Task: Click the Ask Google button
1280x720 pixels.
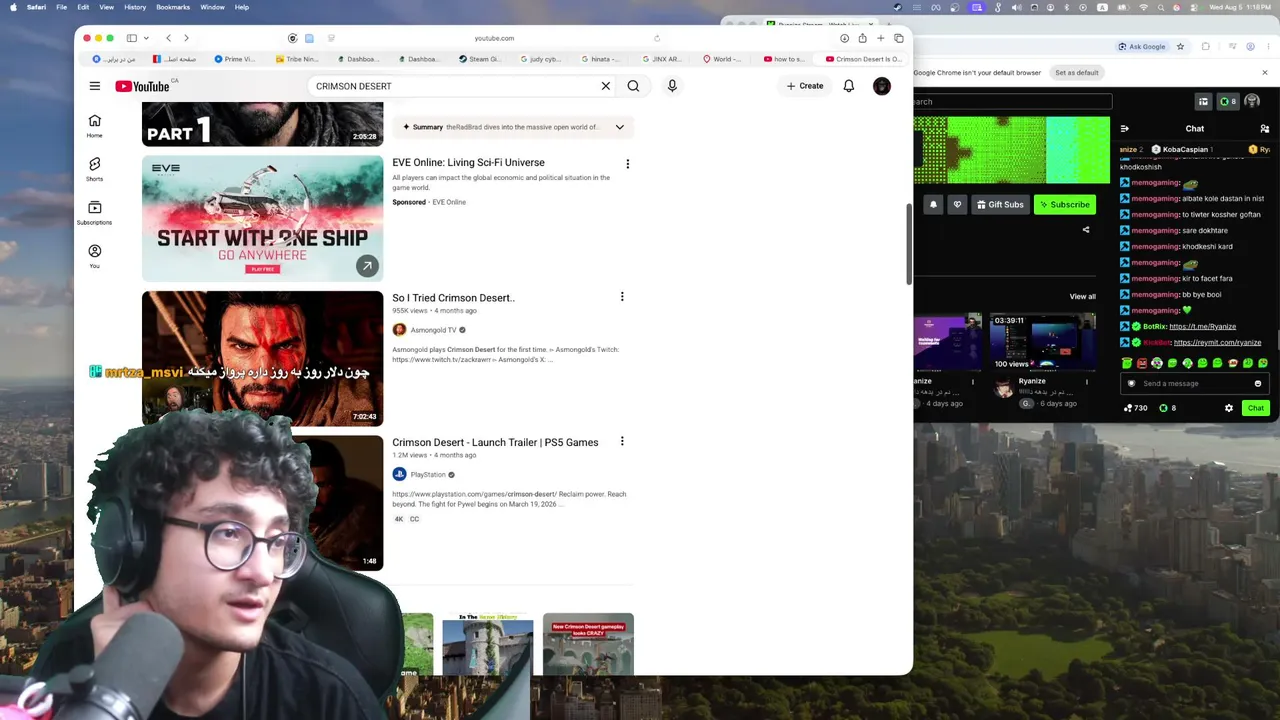Action: pyautogui.click(x=1142, y=46)
